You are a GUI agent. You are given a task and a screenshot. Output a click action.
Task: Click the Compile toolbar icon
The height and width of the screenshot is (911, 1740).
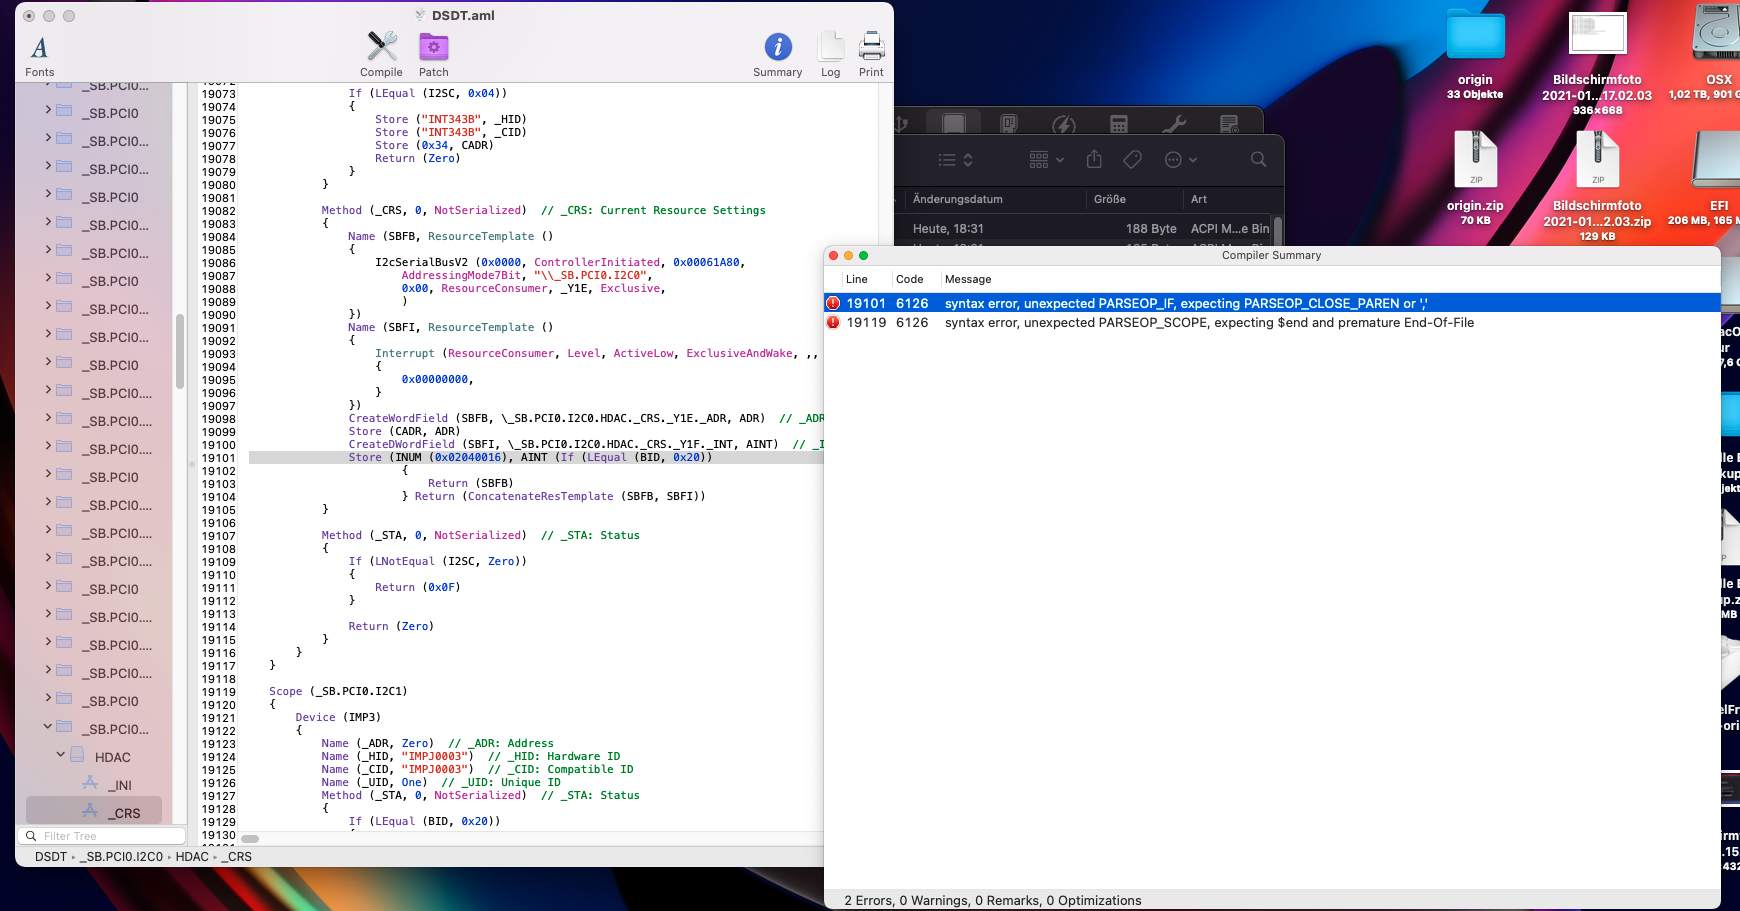tap(381, 47)
